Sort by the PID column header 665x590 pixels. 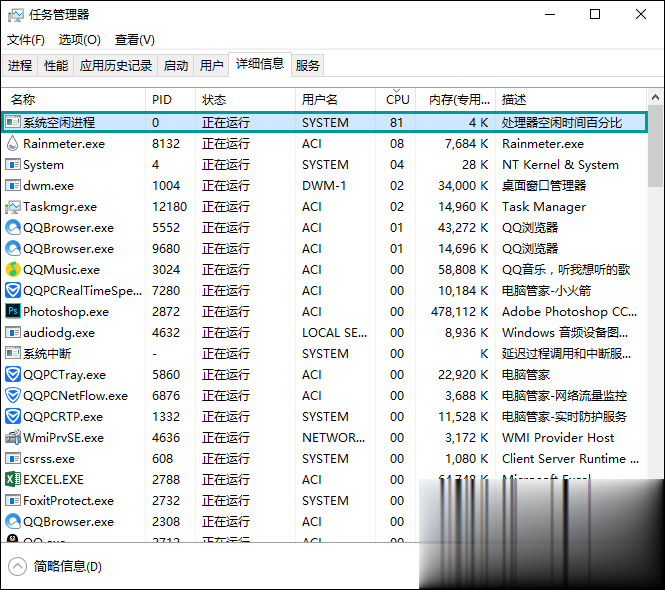click(170, 100)
